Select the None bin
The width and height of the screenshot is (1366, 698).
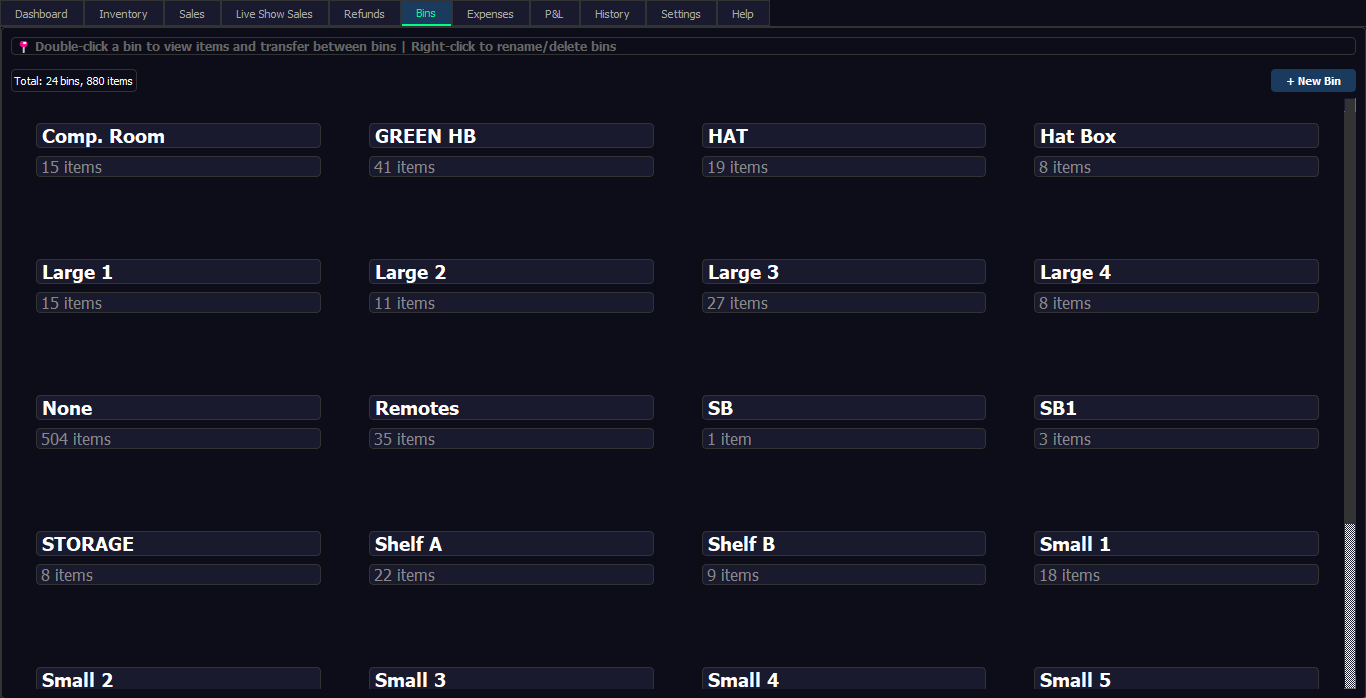178,408
